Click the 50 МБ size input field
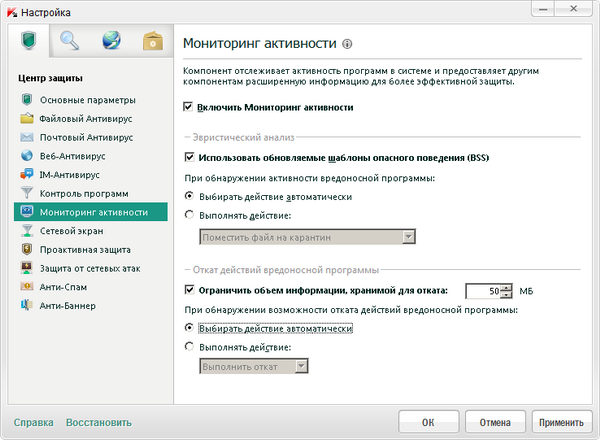The height and width of the screenshot is (440, 600). pyautogui.click(x=483, y=291)
